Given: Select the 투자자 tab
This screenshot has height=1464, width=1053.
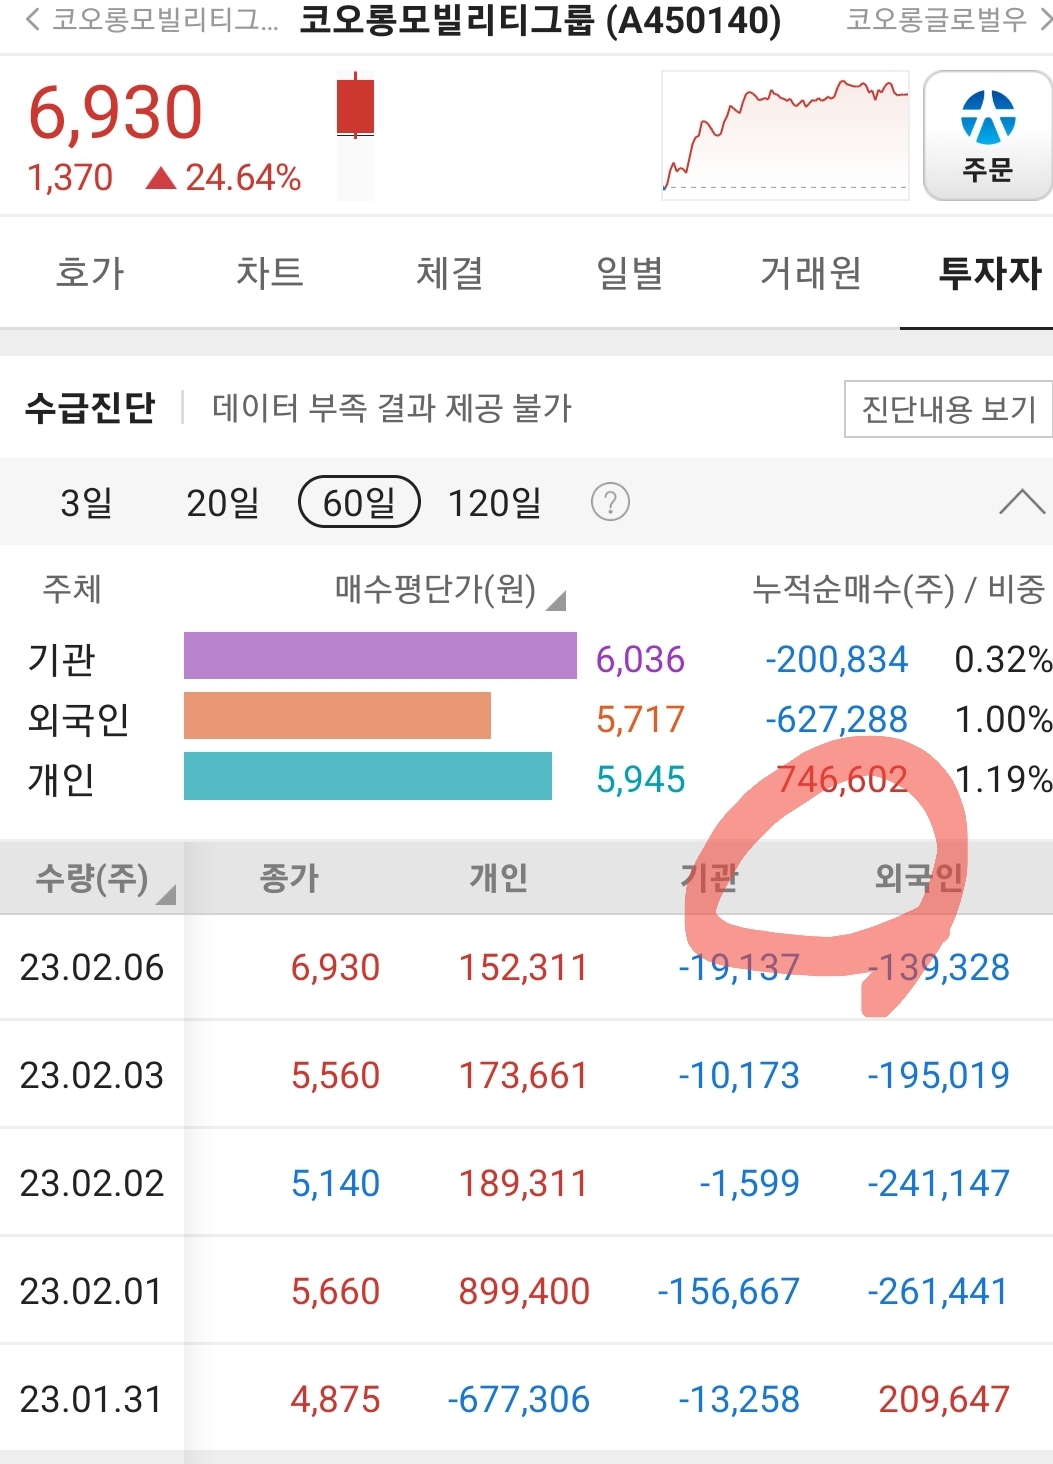Looking at the screenshot, I should [990, 273].
